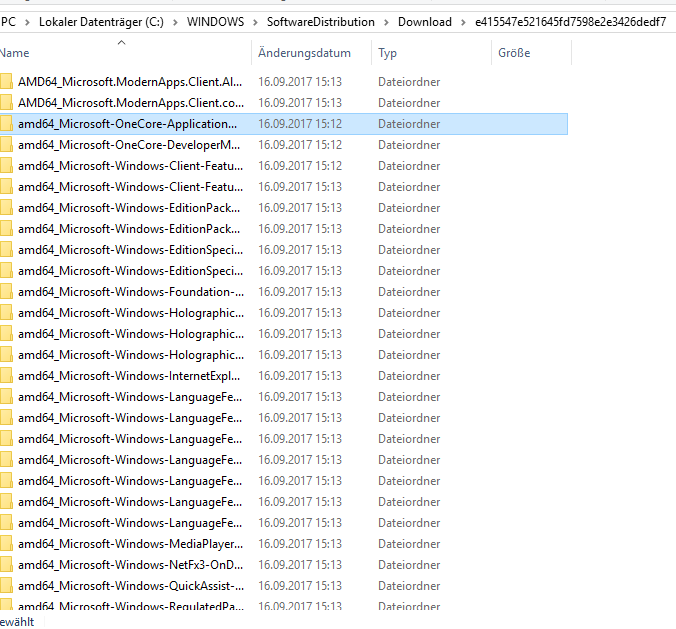Open dropdown chevron after Download breadcrumb

463,22
